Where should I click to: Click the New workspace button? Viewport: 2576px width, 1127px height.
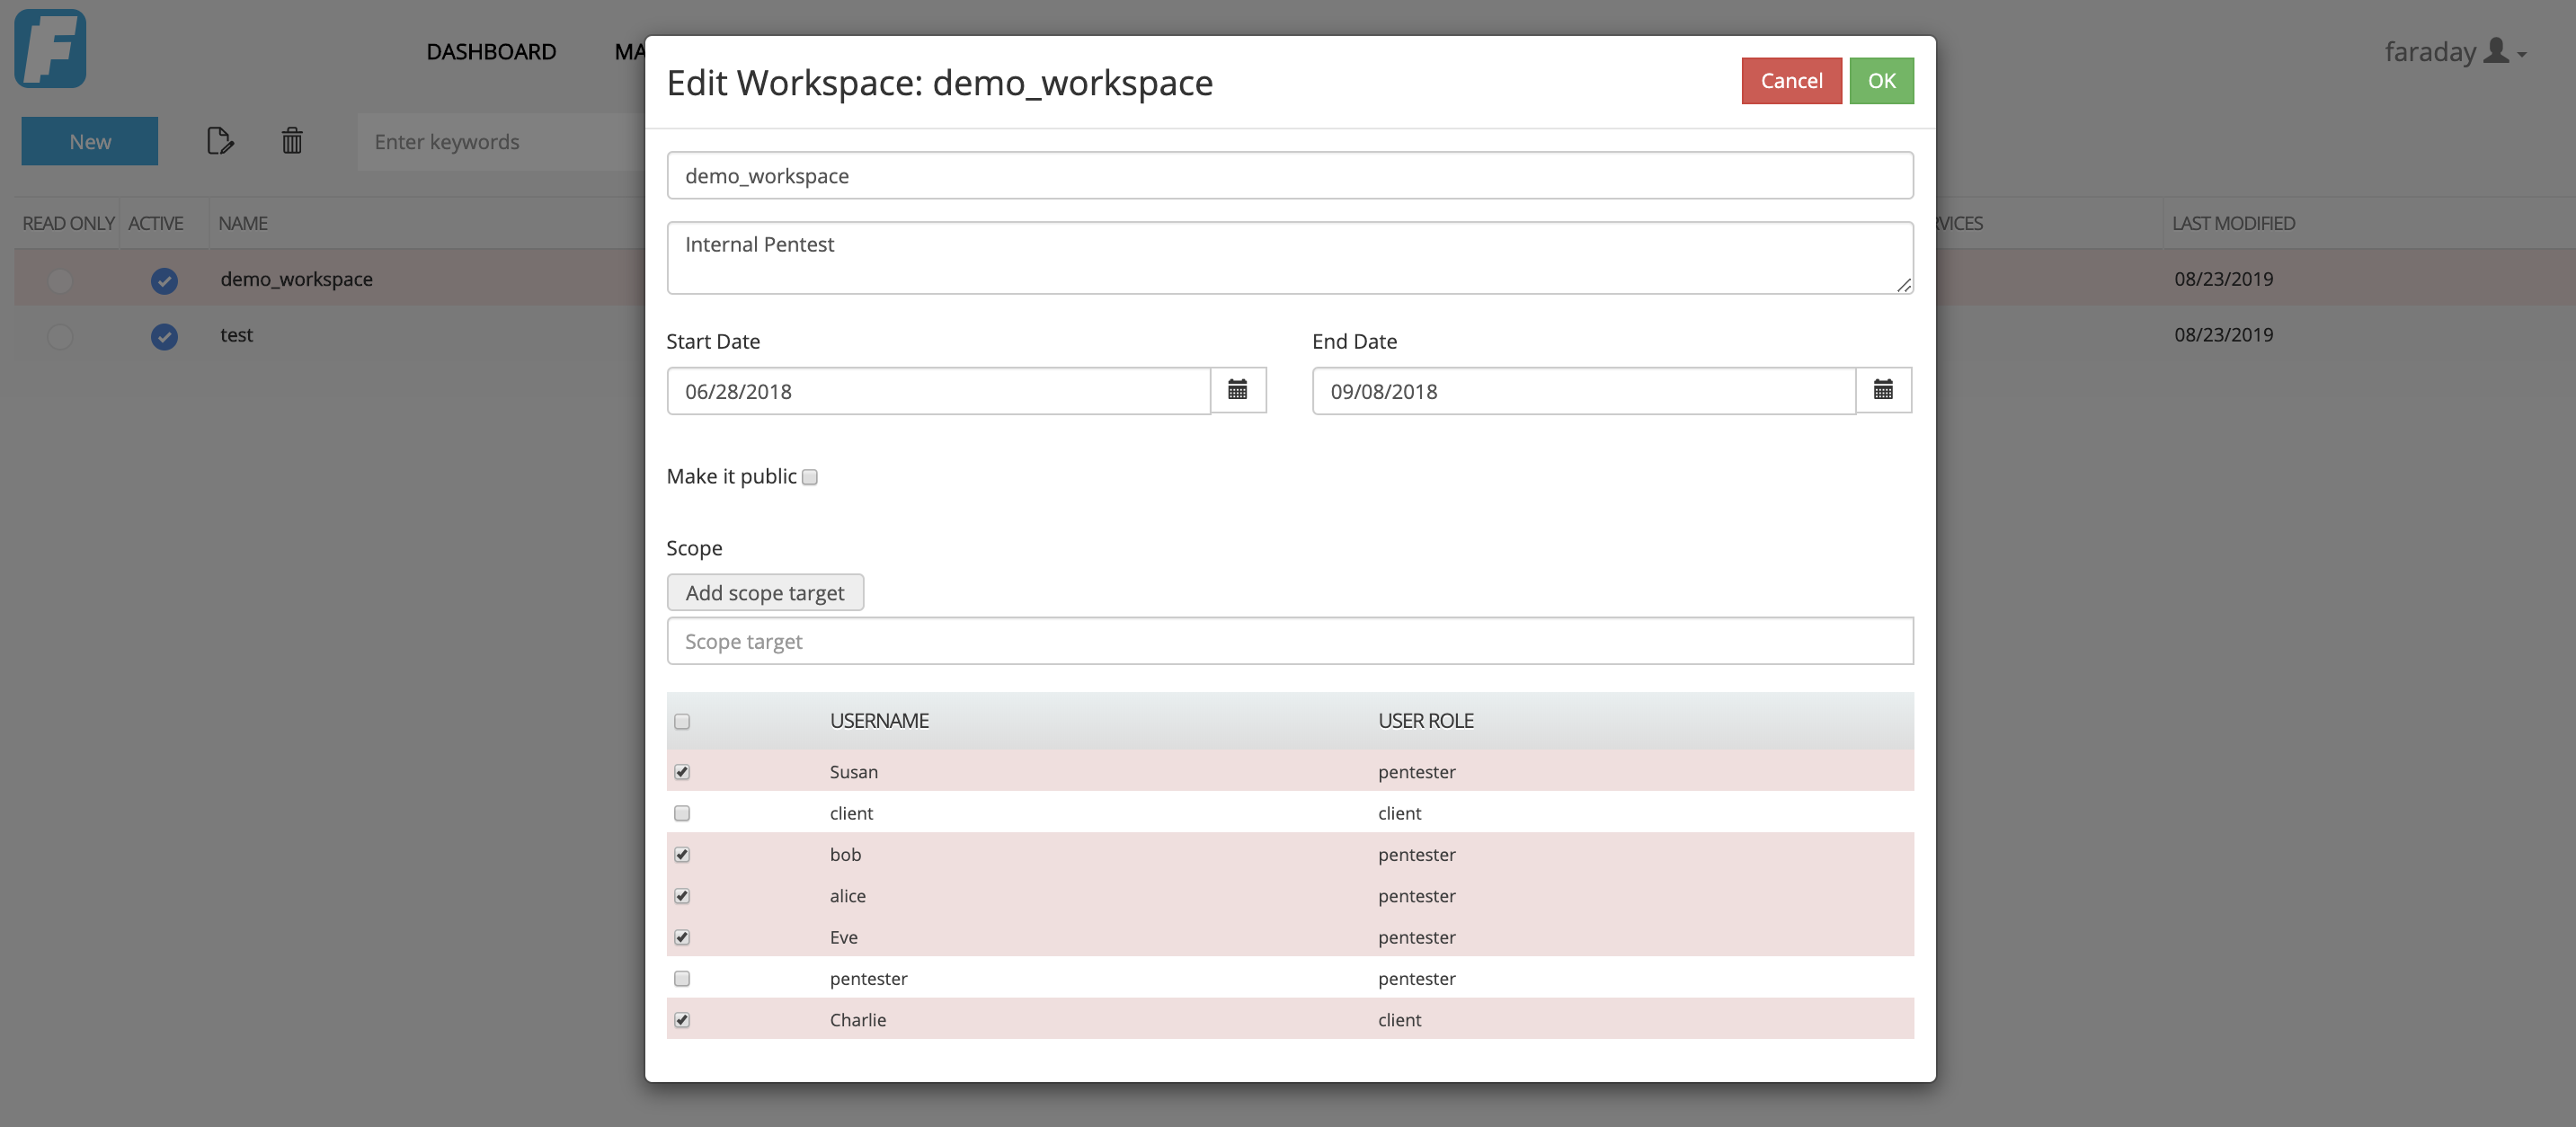(90, 141)
